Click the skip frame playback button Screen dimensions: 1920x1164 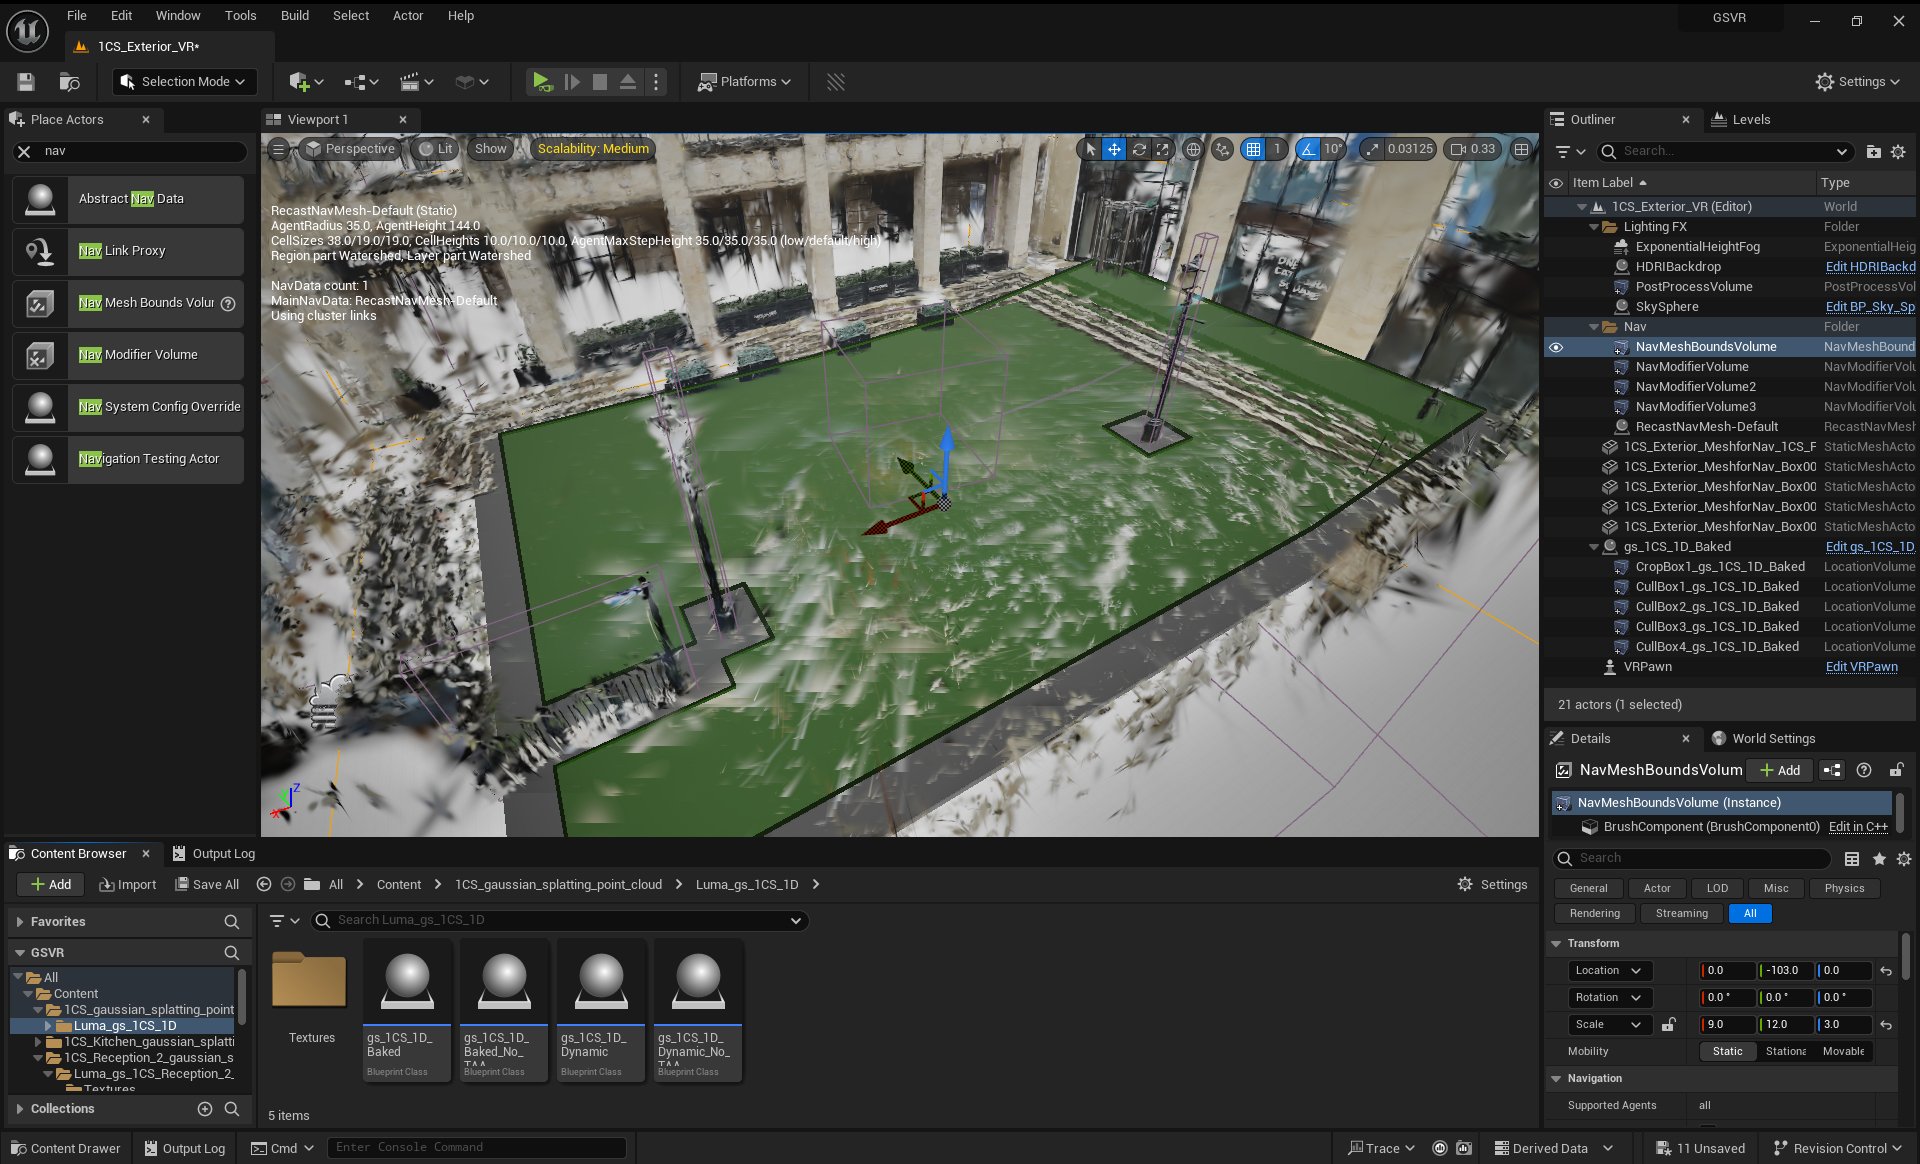(571, 82)
